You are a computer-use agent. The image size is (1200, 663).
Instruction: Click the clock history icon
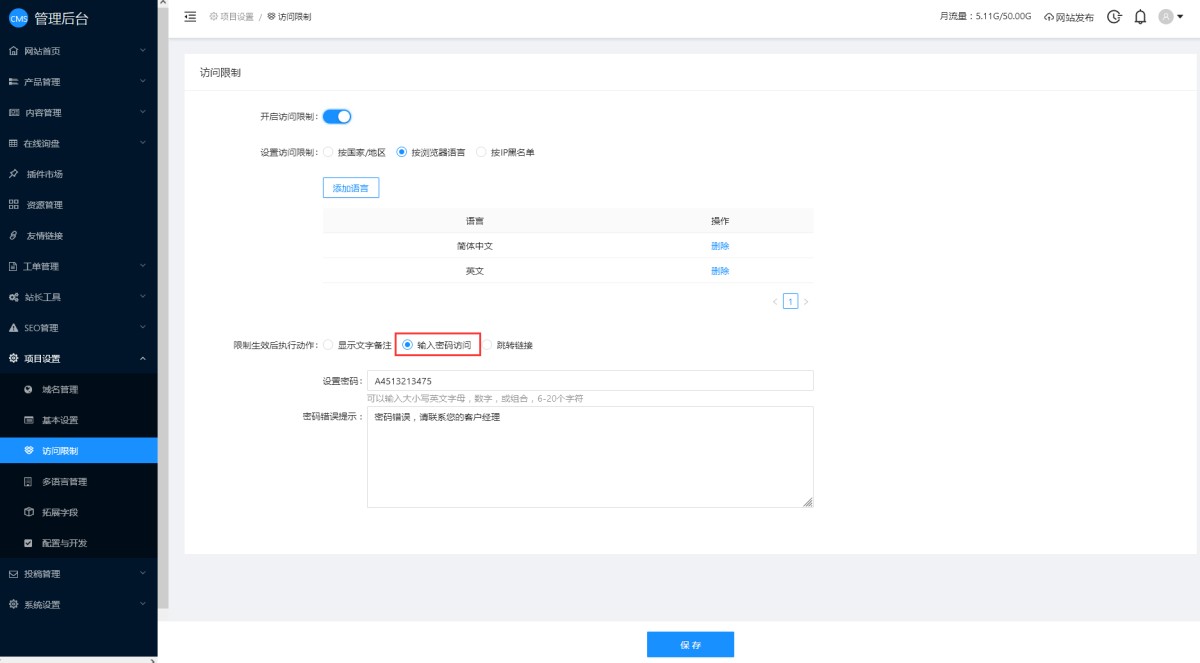1114,17
